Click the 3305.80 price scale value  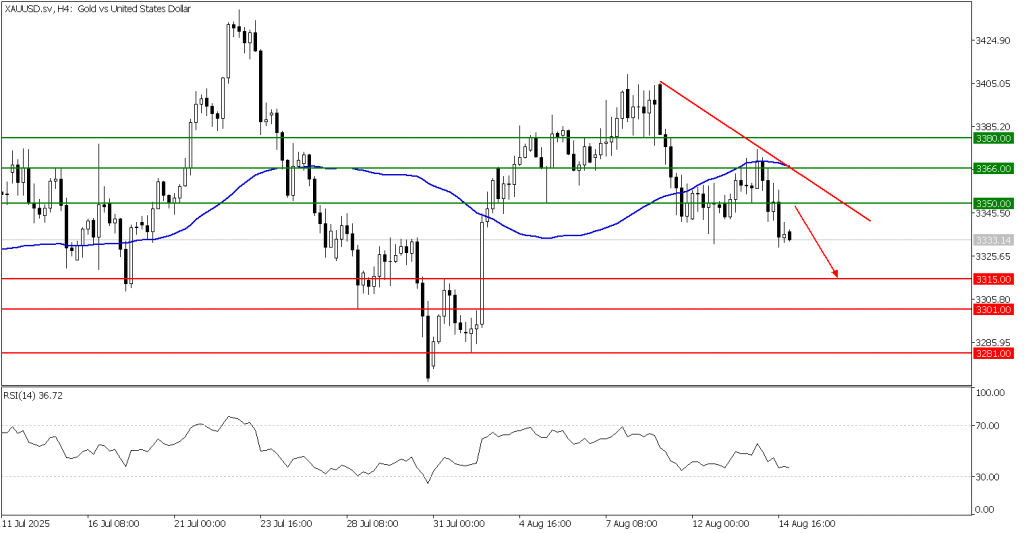[993, 299]
